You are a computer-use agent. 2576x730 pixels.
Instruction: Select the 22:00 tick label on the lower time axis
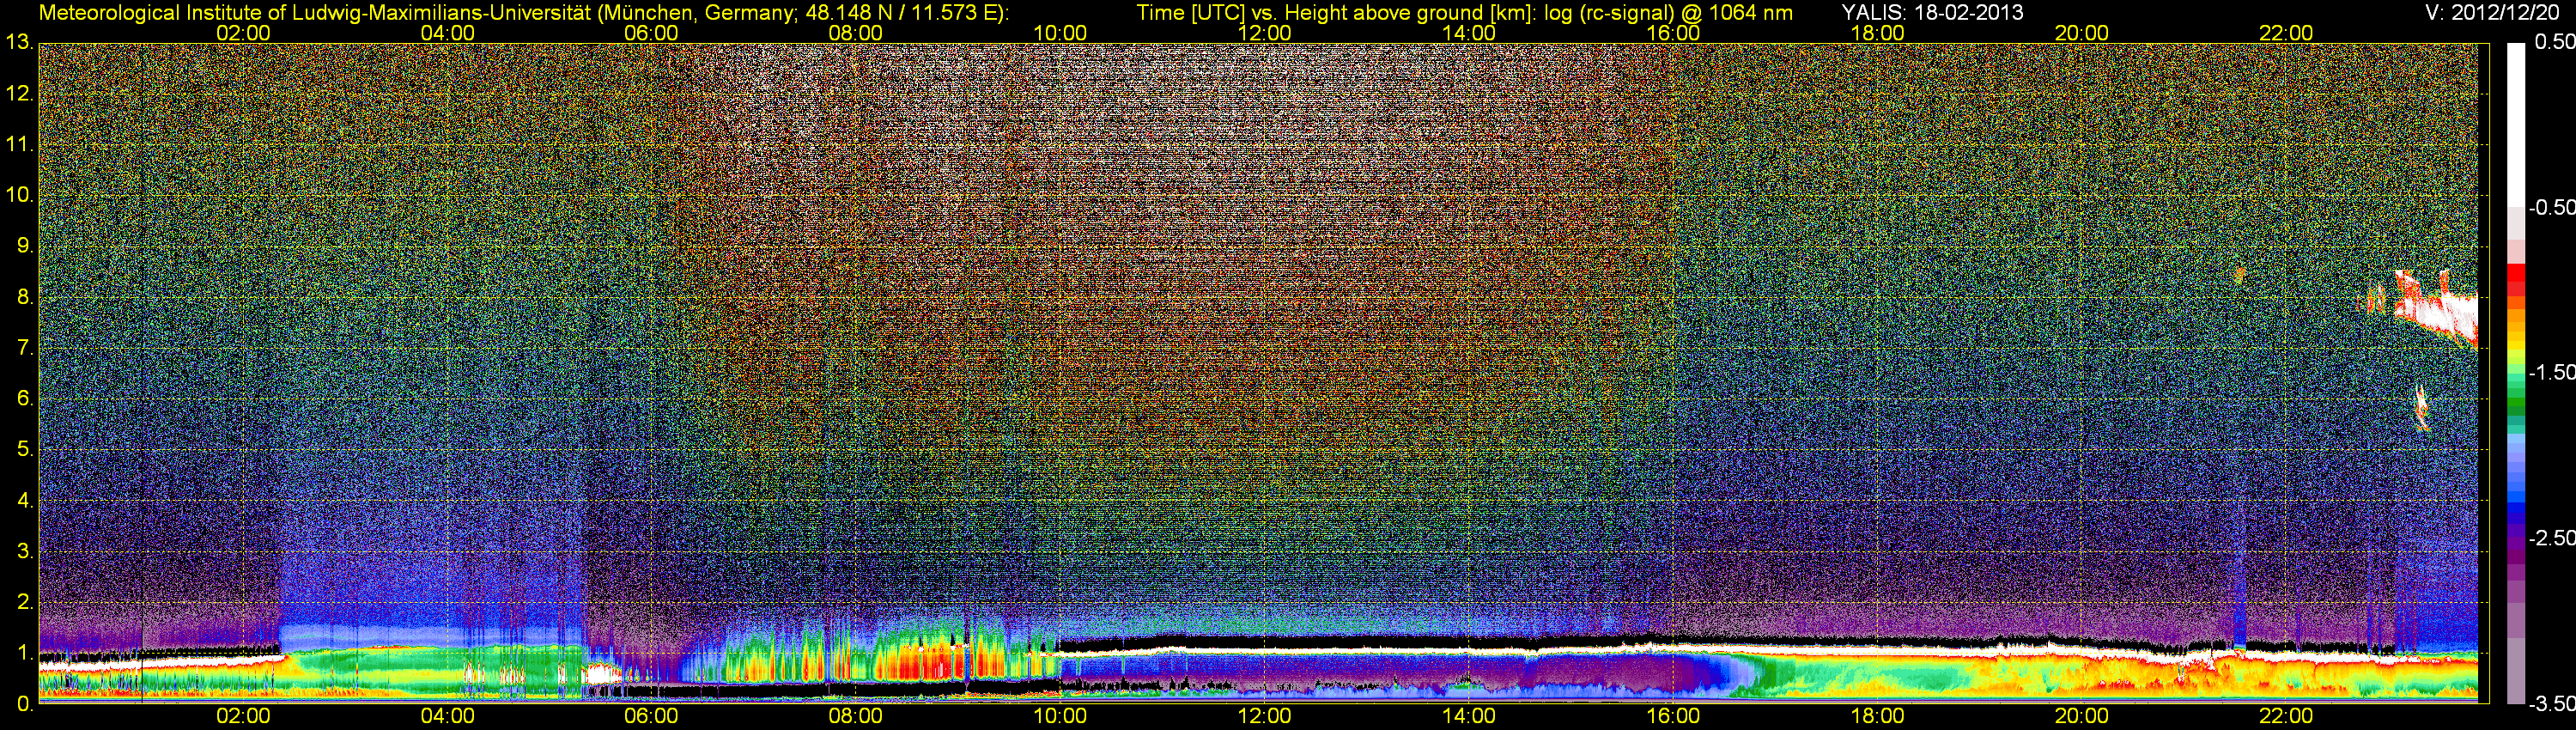click(2286, 716)
